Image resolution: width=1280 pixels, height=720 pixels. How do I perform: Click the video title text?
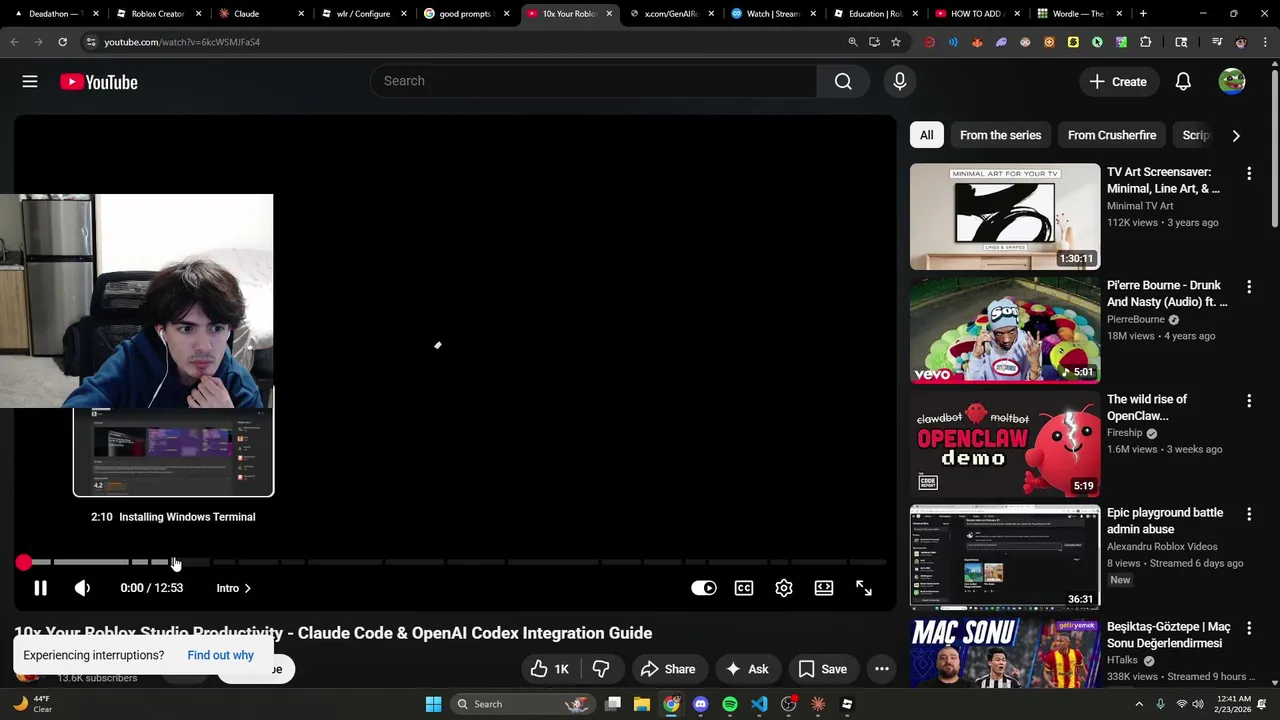click(333, 633)
